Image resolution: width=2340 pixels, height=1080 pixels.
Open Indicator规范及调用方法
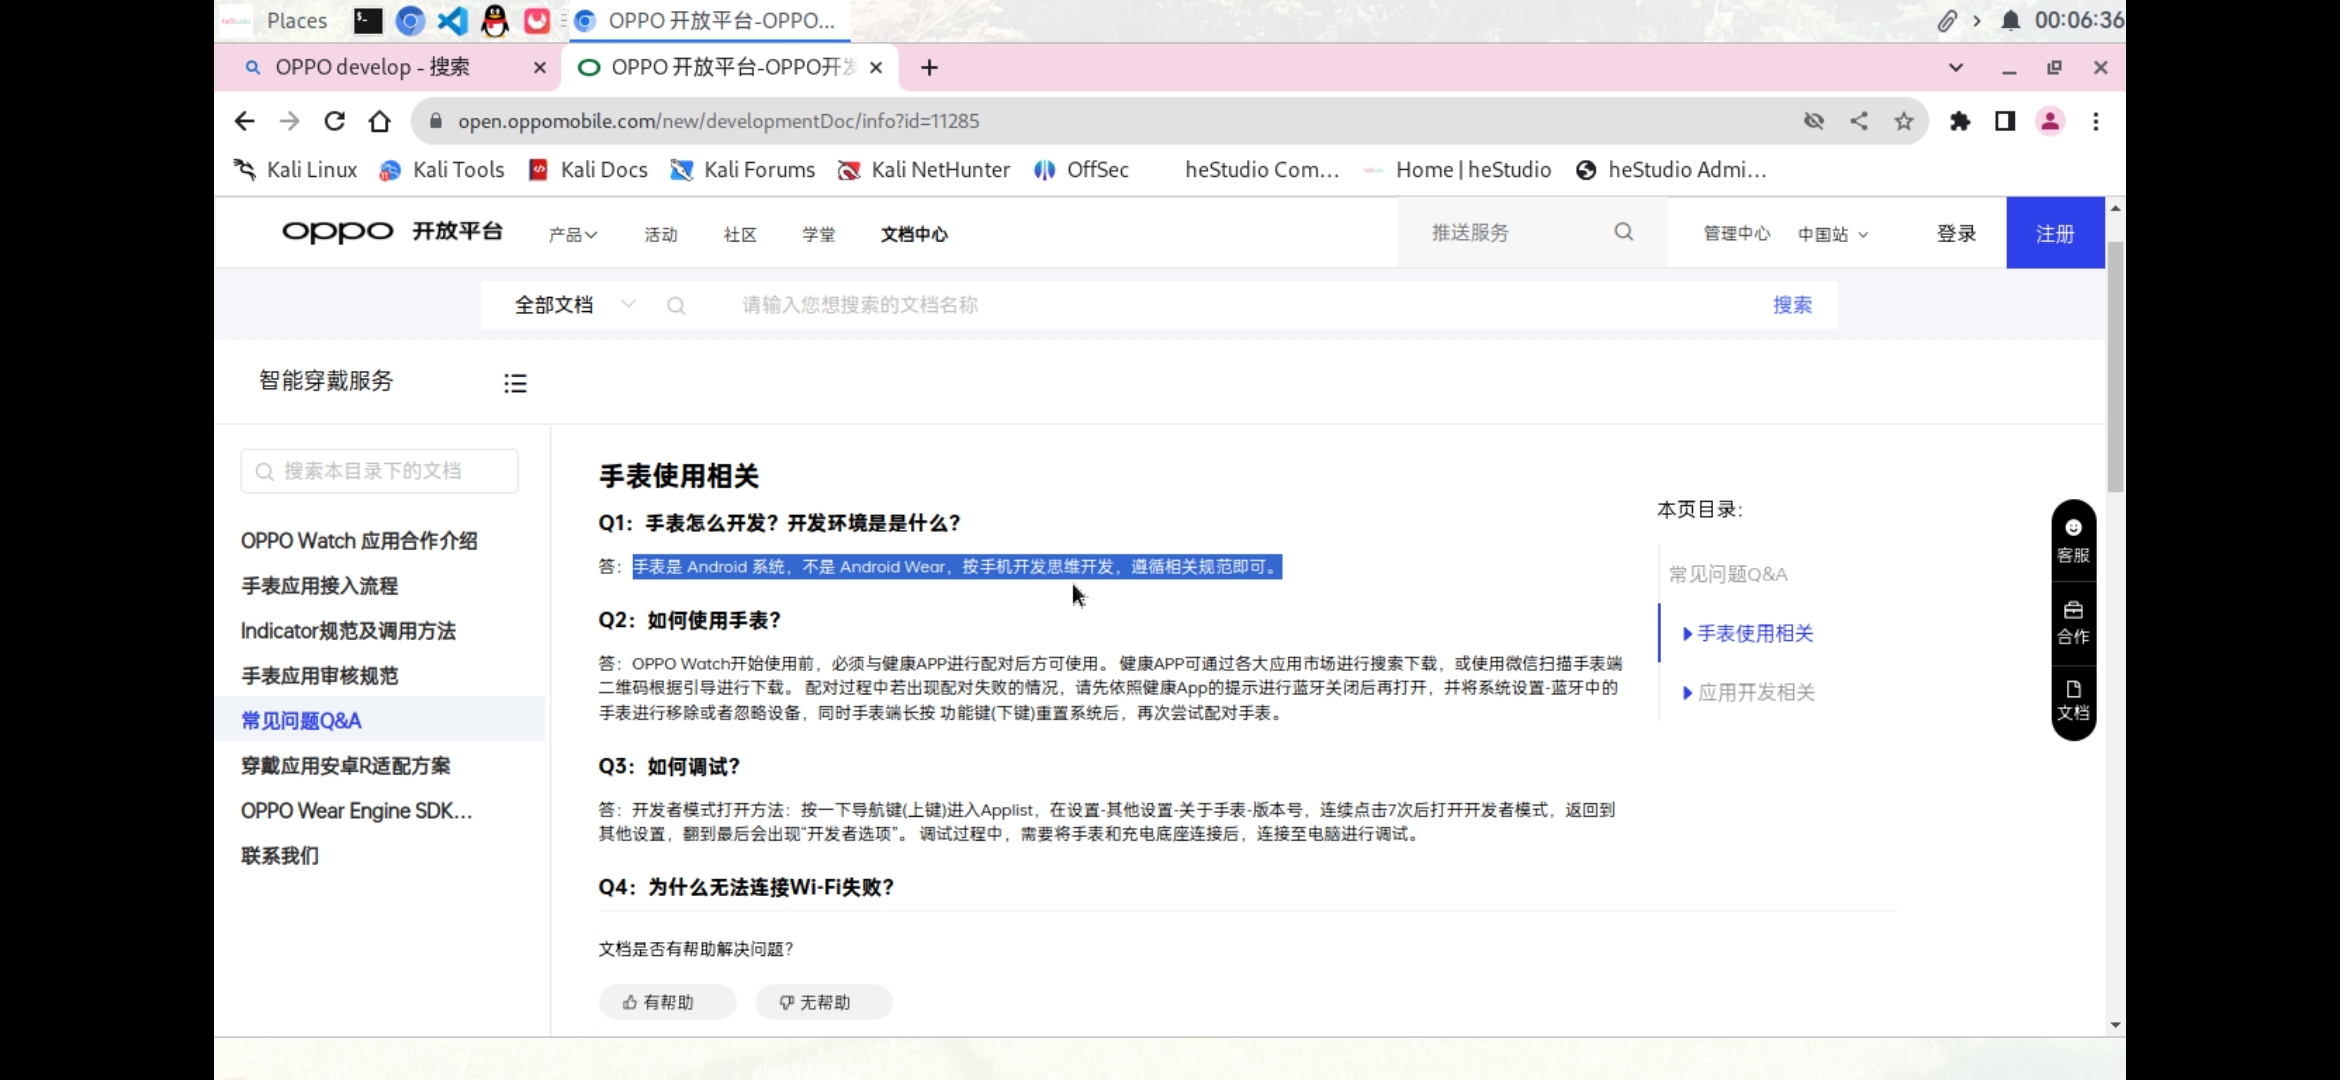tap(348, 631)
